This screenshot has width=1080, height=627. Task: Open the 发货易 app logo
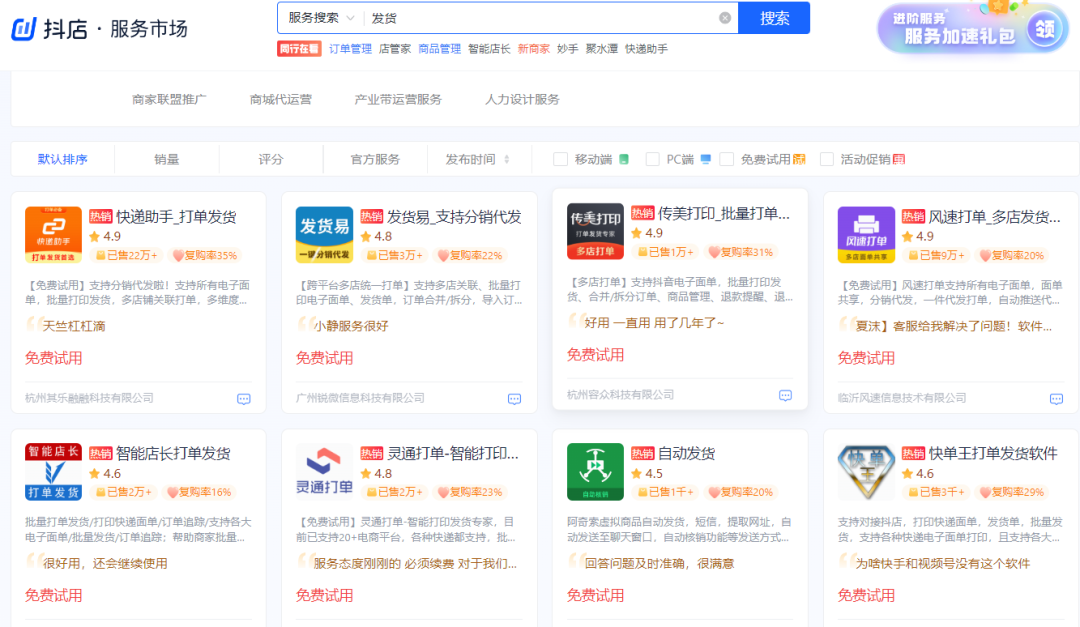pos(324,234)
